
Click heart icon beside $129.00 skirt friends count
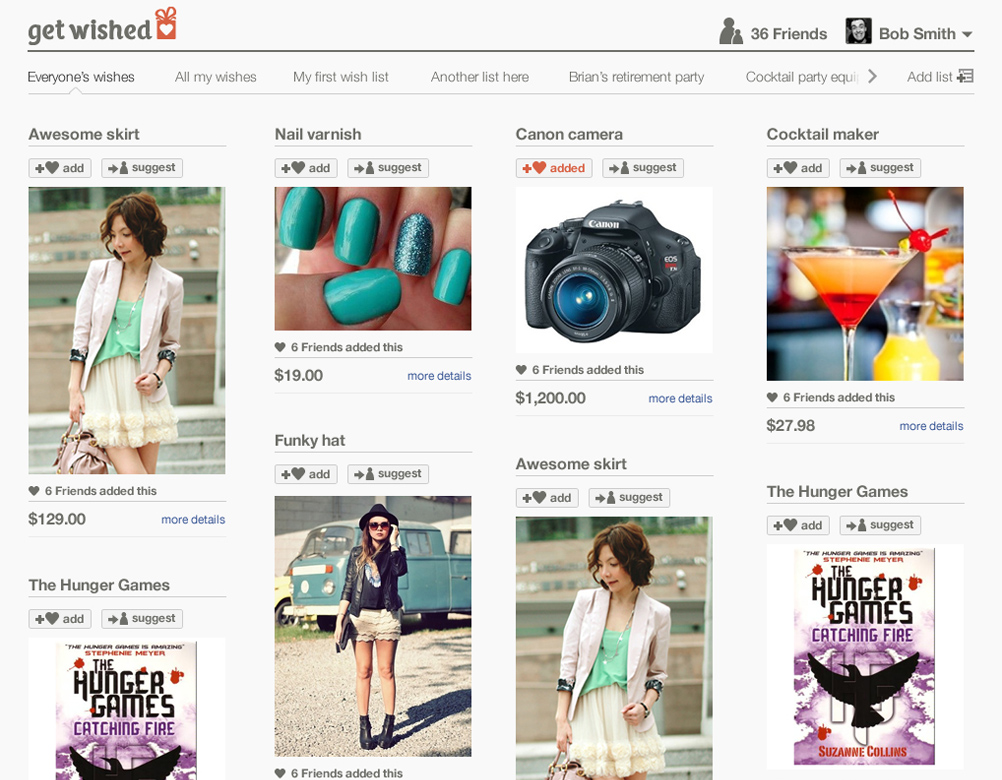(34, 491)
